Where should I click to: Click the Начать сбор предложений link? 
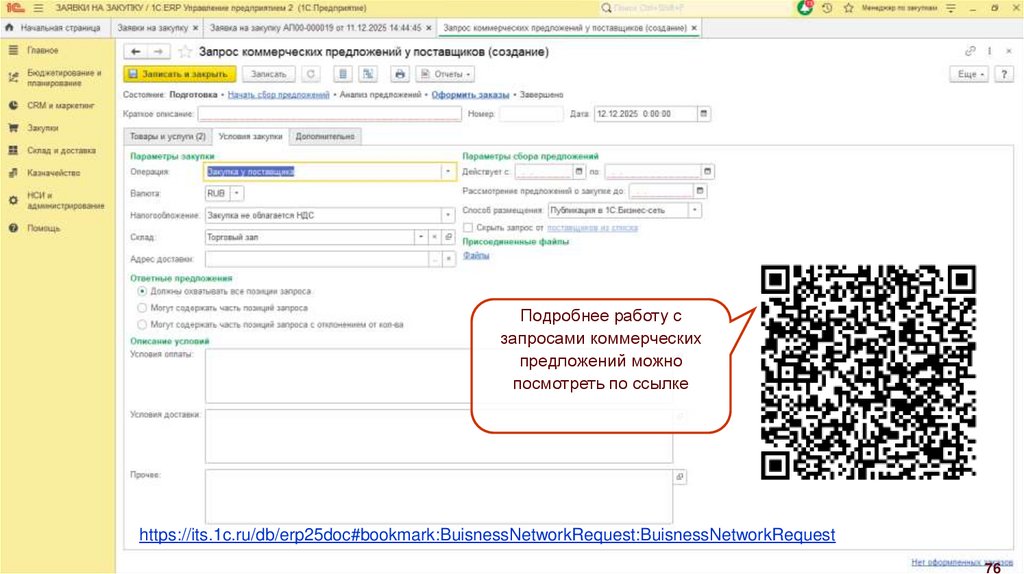click(x=278, y=95)
